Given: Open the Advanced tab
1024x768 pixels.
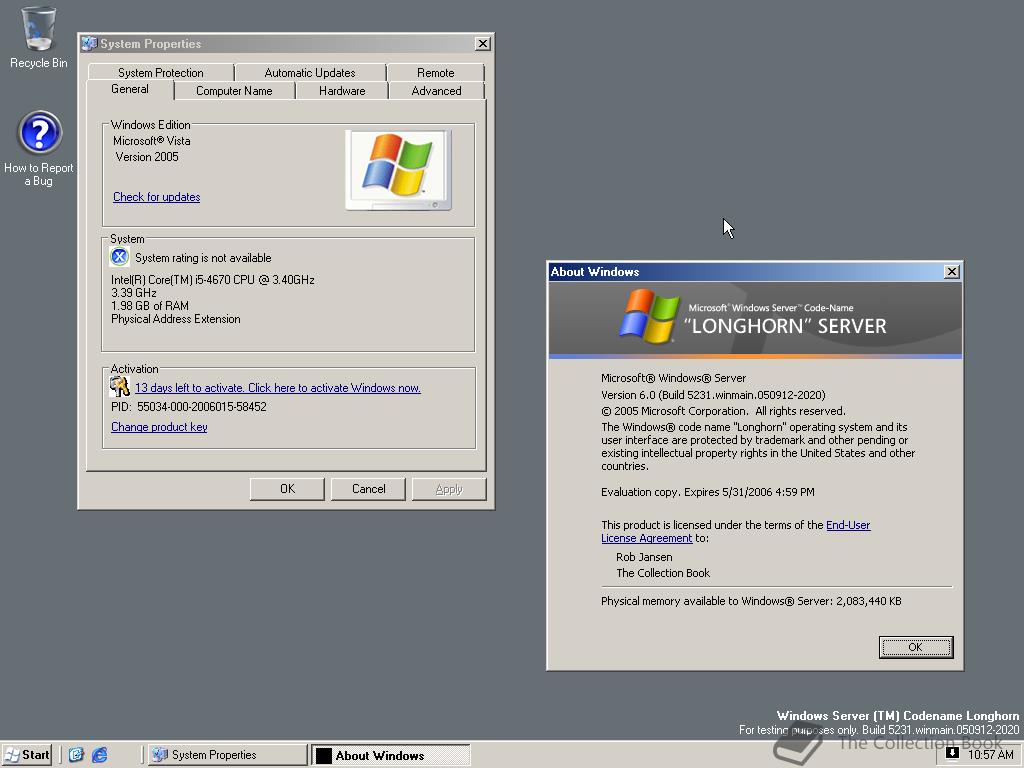Looking at the screenshot, I should (x=436, y=91).
